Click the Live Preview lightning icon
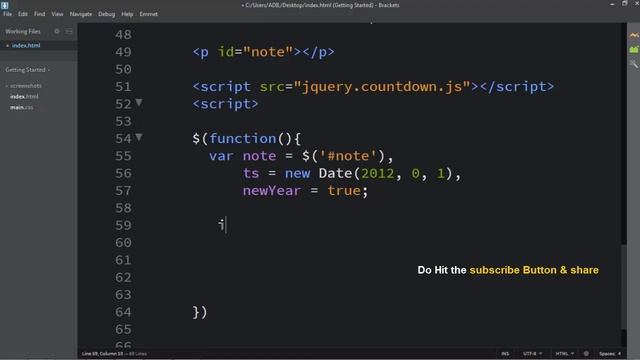Viewport: 640px width, 360px height. pyautogui.click(x=633, y=35)
